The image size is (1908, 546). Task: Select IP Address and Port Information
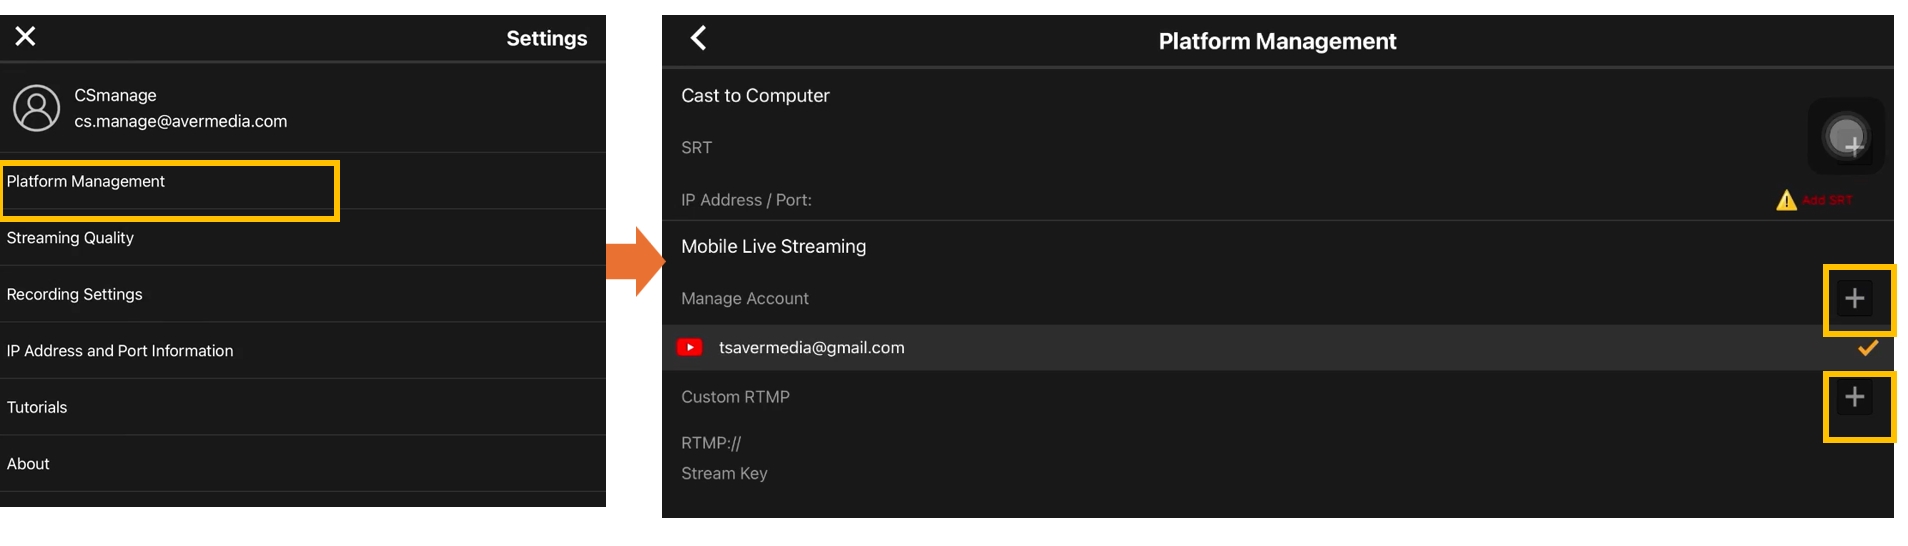coord(120,351)
